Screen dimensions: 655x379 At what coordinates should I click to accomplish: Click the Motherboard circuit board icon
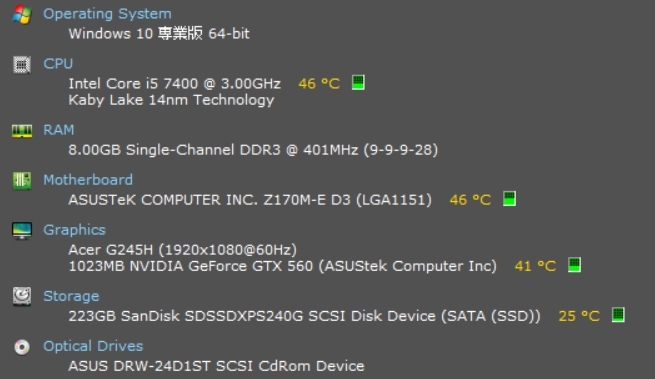click(x=22, y=181)
